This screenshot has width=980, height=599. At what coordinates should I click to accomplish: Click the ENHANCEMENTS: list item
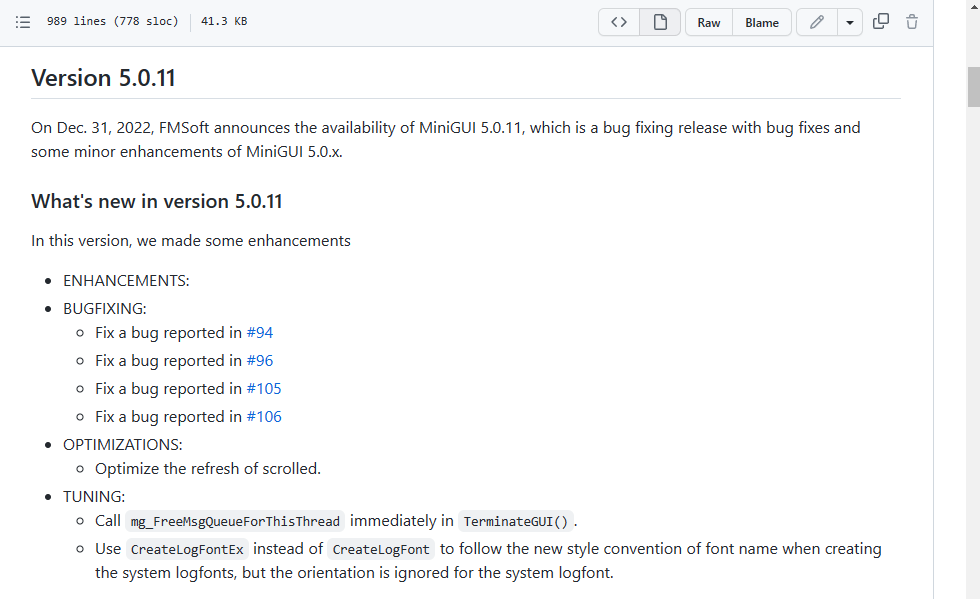pos(126,281)
